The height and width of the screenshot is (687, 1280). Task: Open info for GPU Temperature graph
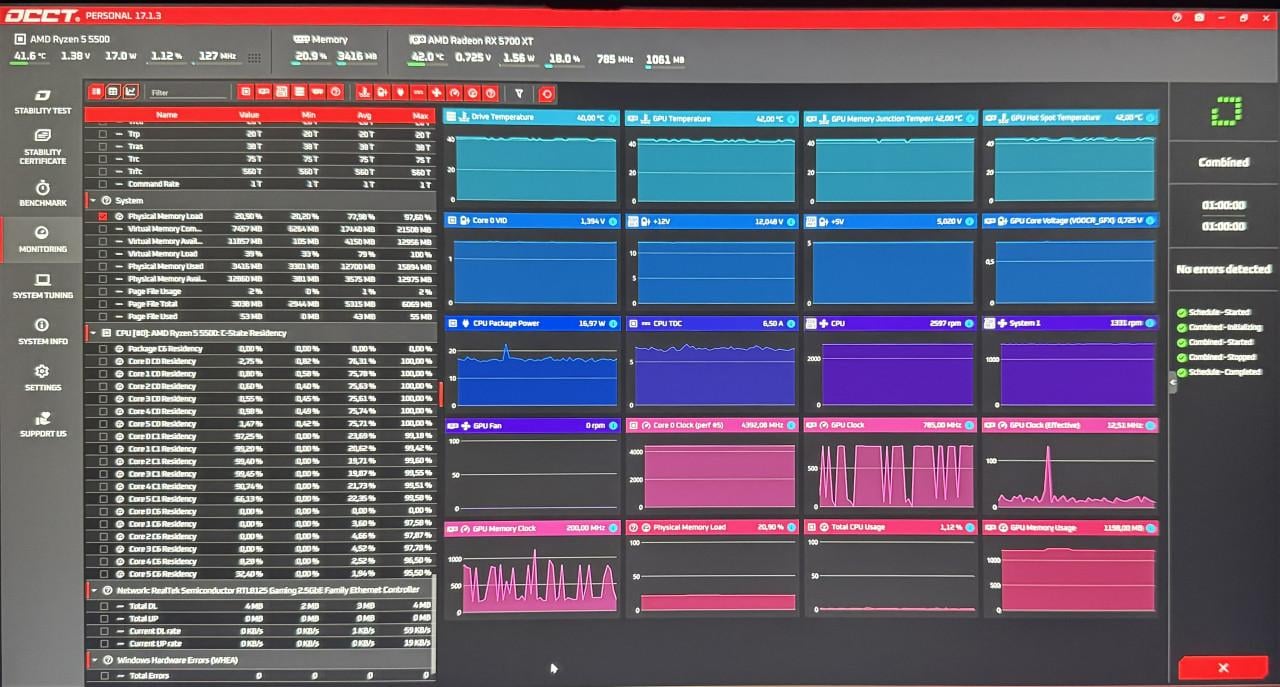click(x=791, y=119)
